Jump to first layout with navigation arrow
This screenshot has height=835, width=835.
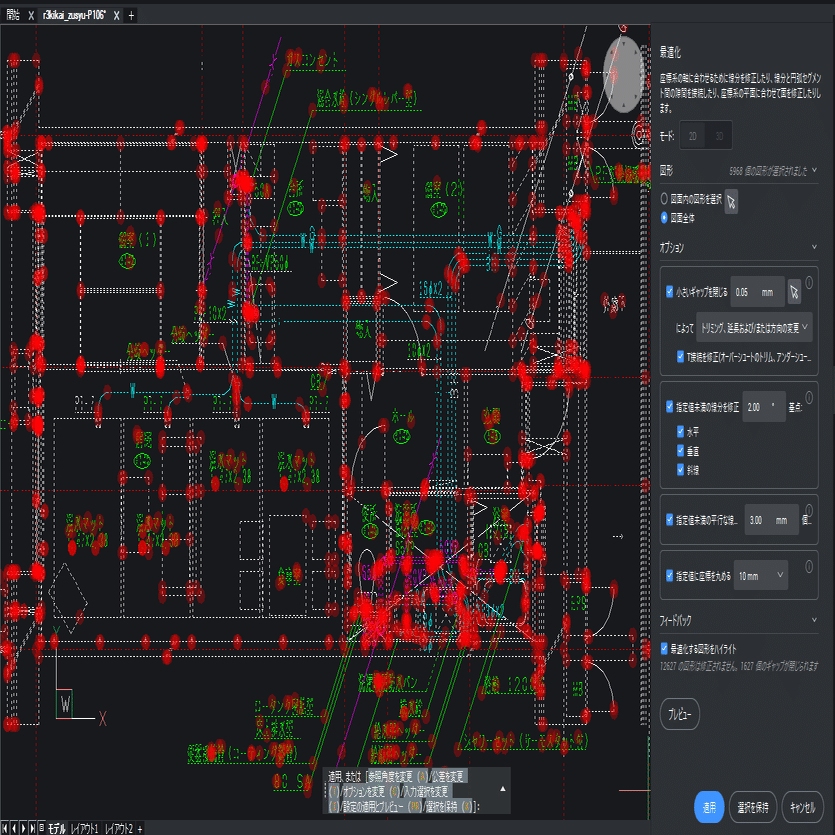tap(5, 828)
